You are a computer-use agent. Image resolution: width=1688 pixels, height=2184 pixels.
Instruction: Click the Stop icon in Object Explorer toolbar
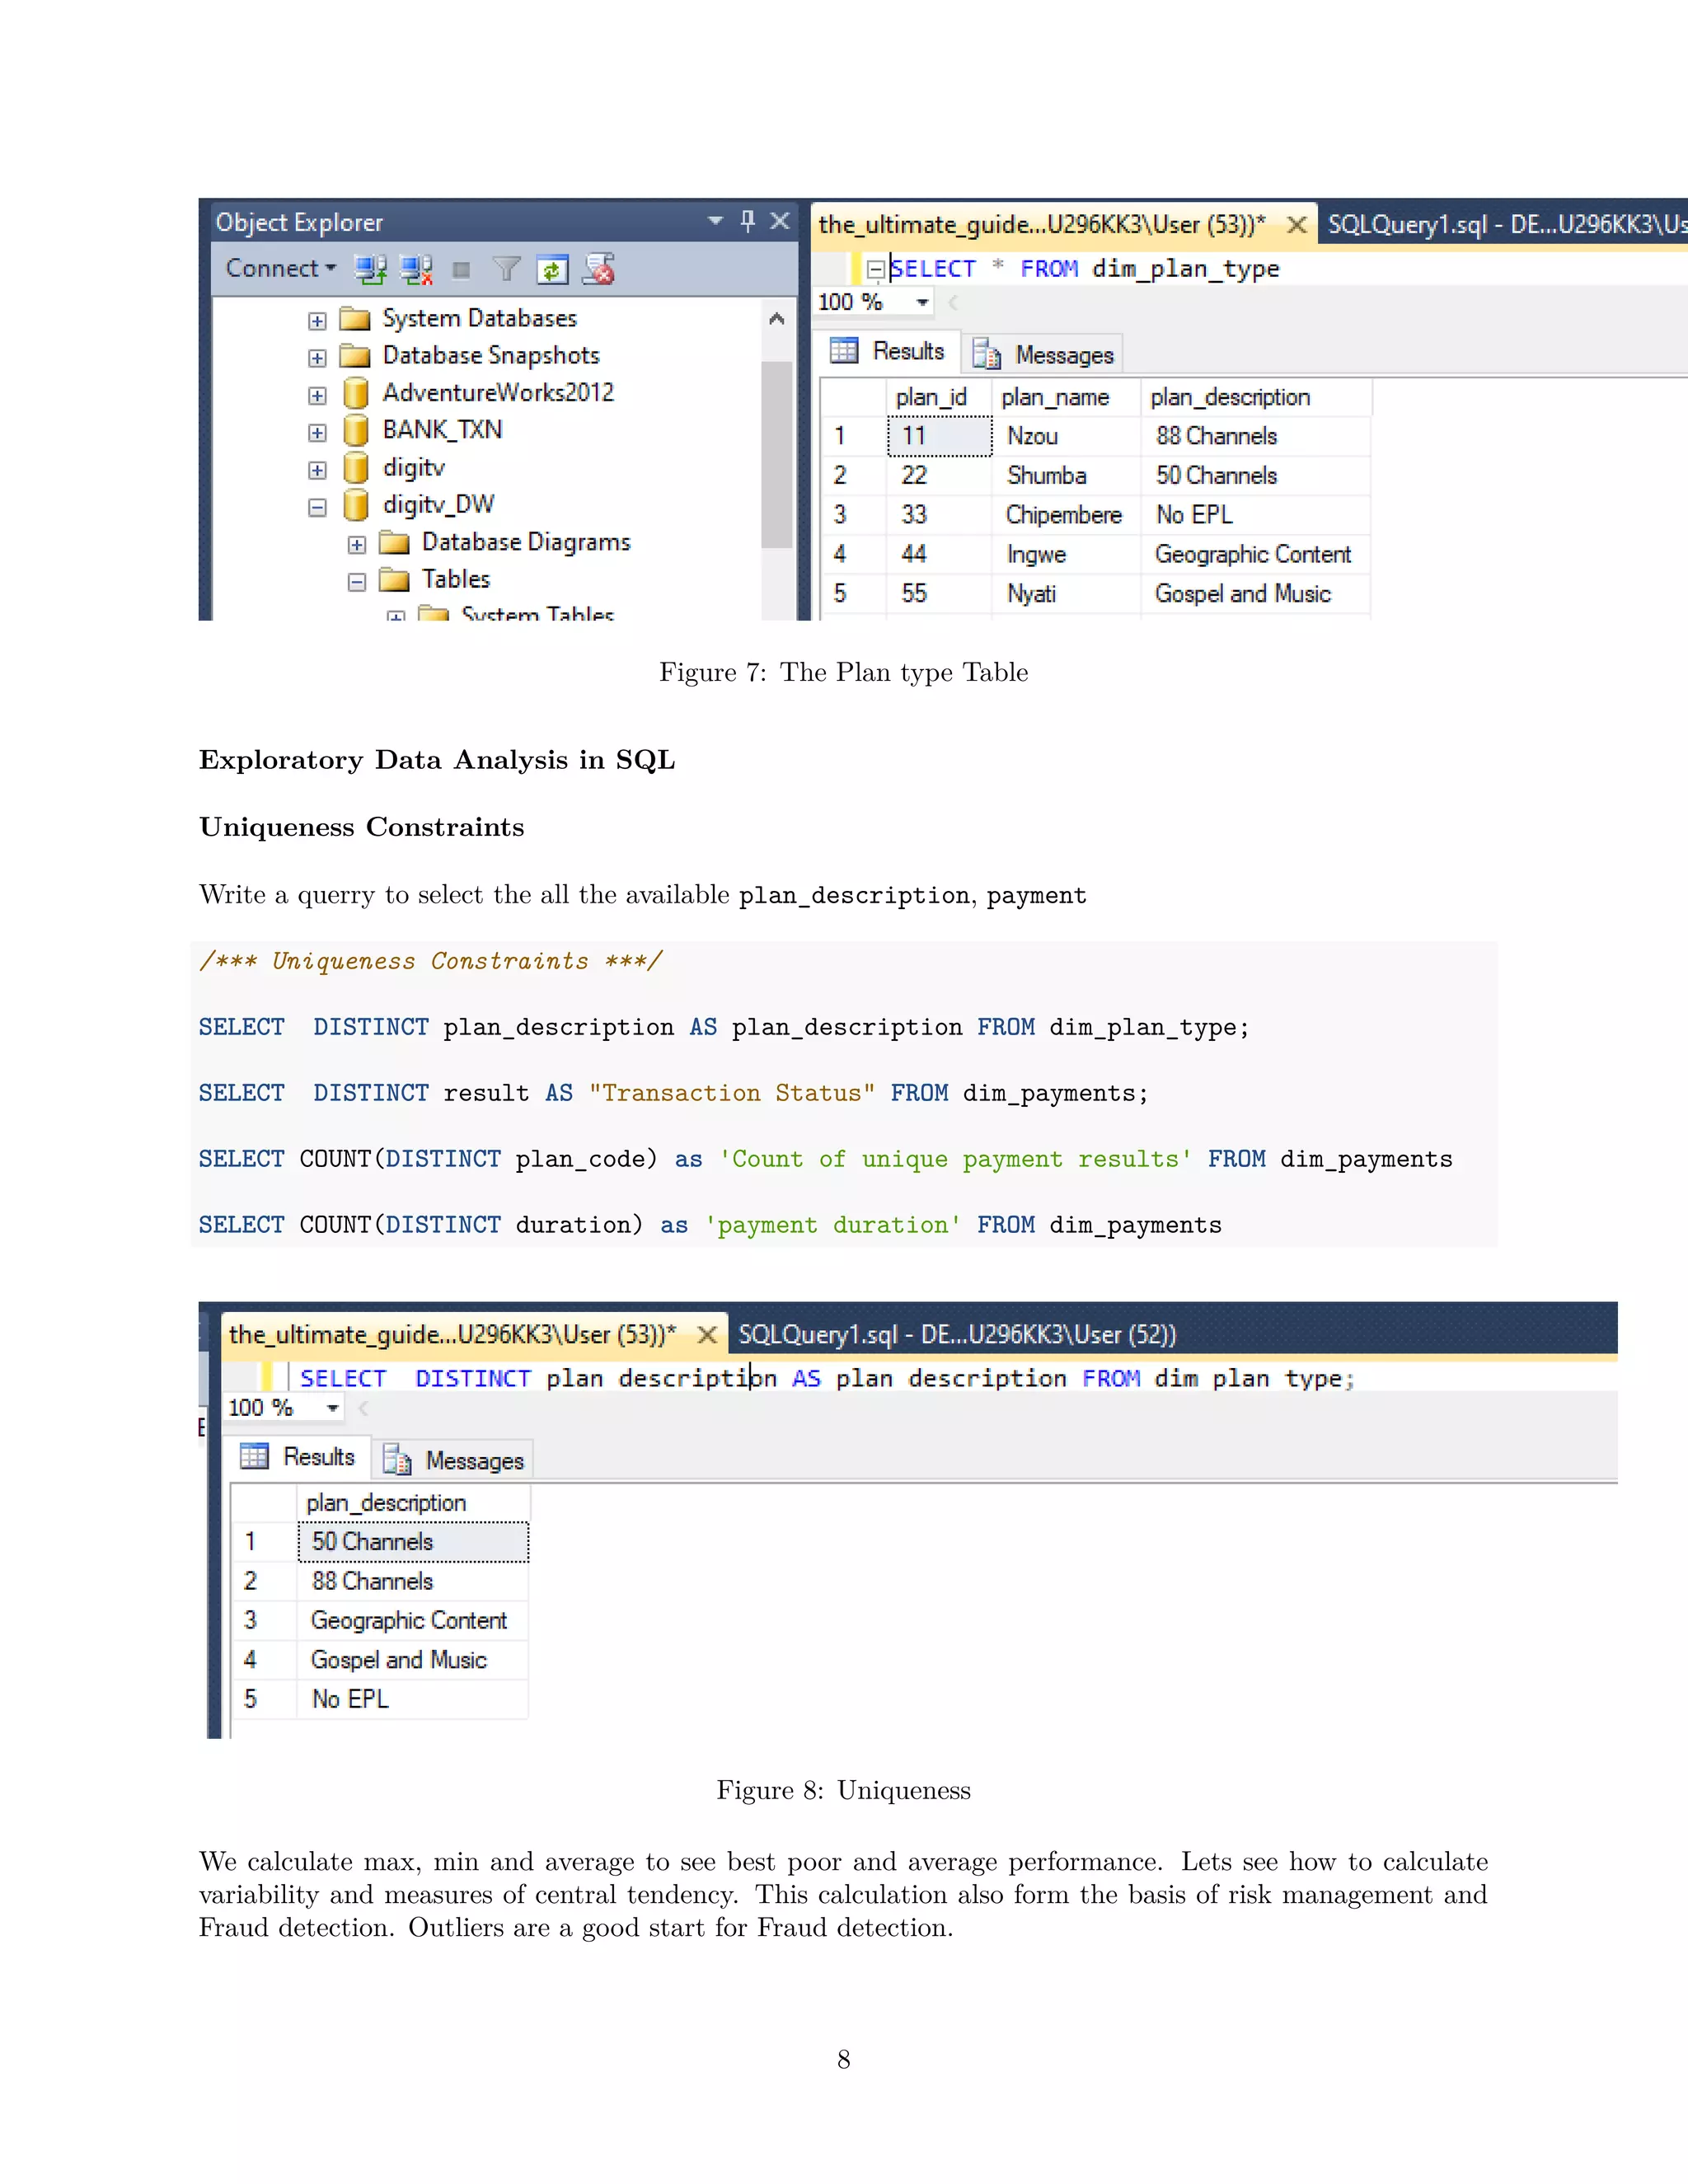[x=461, y=269]
